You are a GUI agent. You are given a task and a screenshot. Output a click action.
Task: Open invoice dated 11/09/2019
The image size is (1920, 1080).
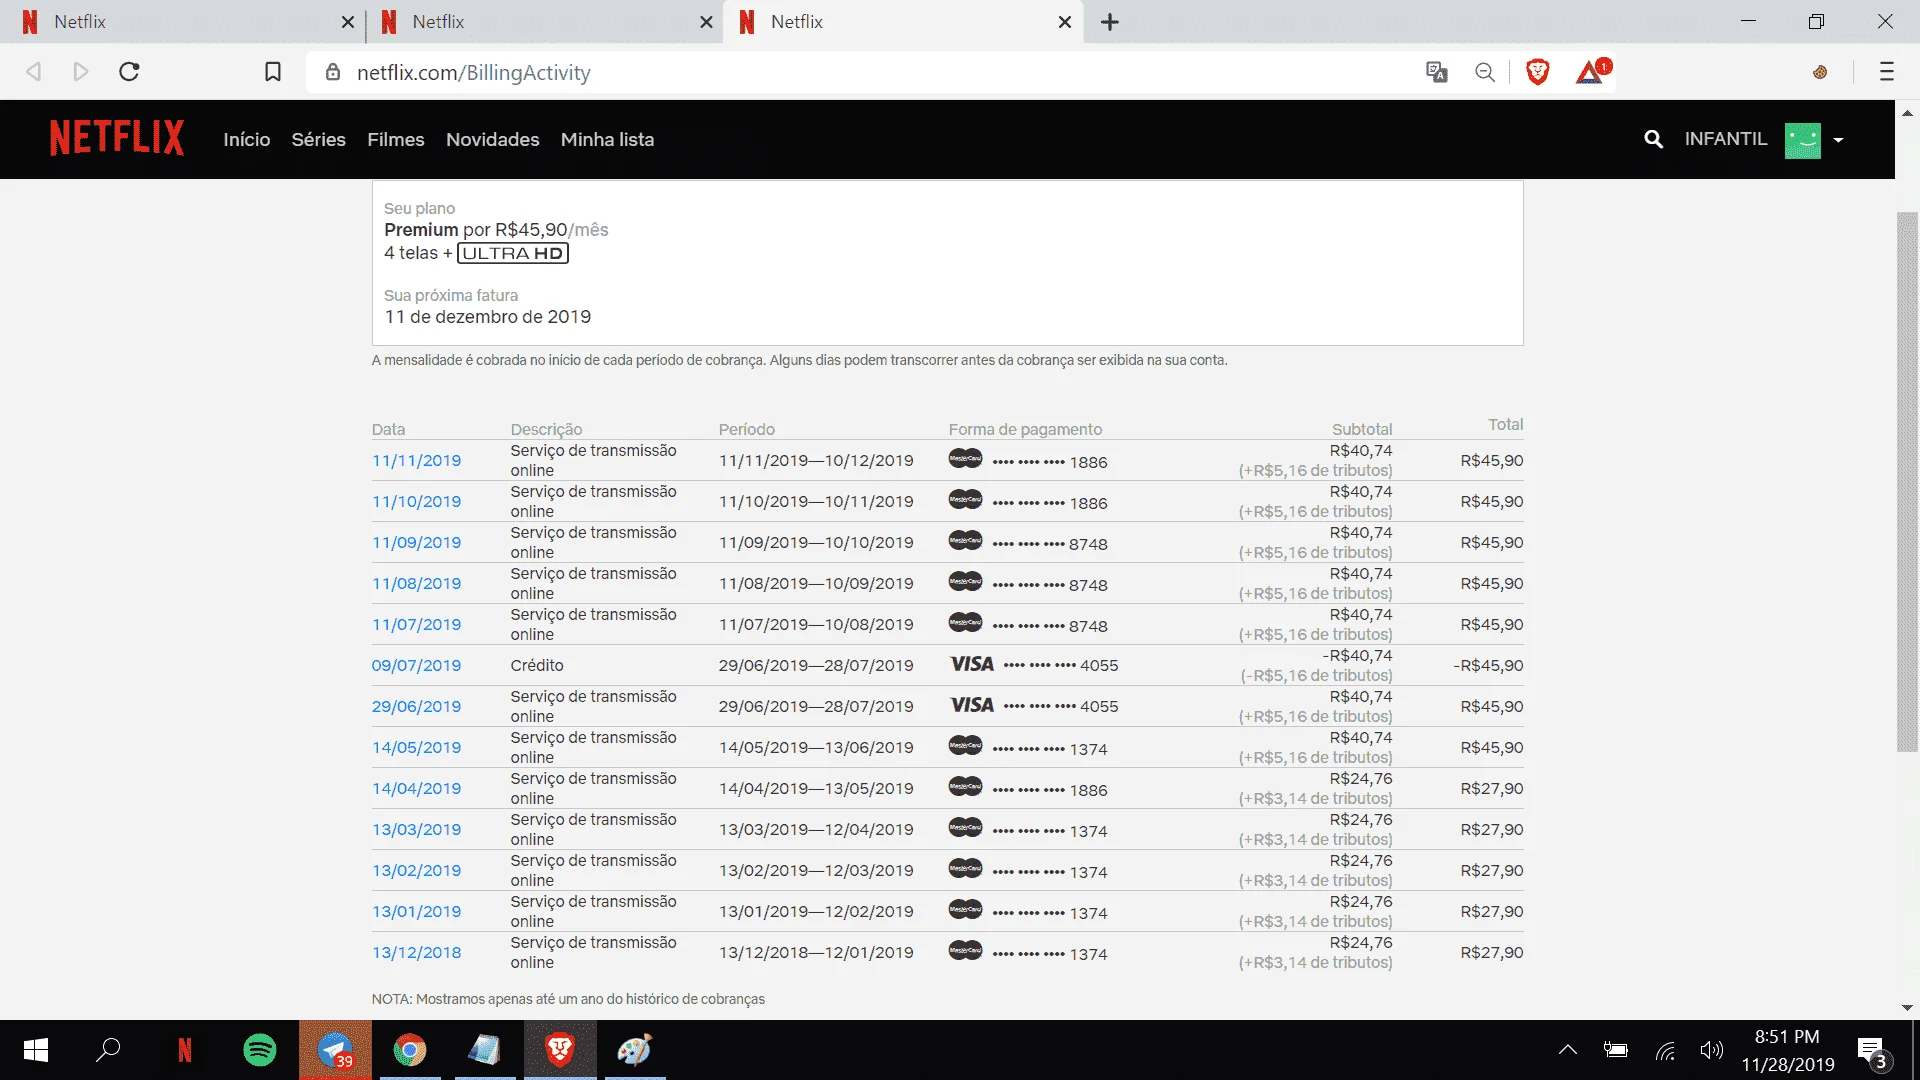pyautogui.click(x=416, y=543)
